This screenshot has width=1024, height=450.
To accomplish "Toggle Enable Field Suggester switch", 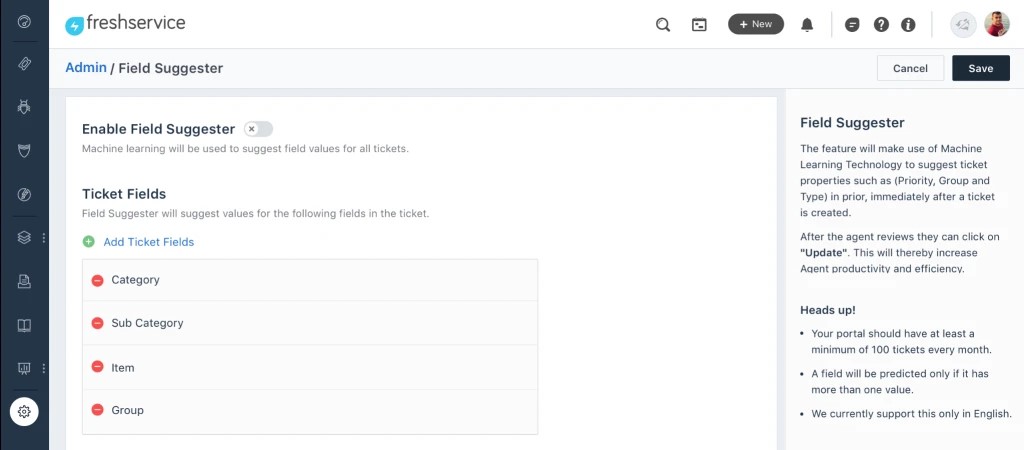I will coord(258,129).
